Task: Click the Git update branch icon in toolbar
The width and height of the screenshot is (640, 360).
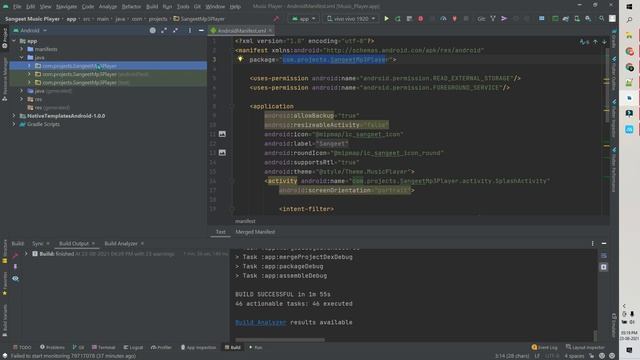Action: tap(493, 19)
